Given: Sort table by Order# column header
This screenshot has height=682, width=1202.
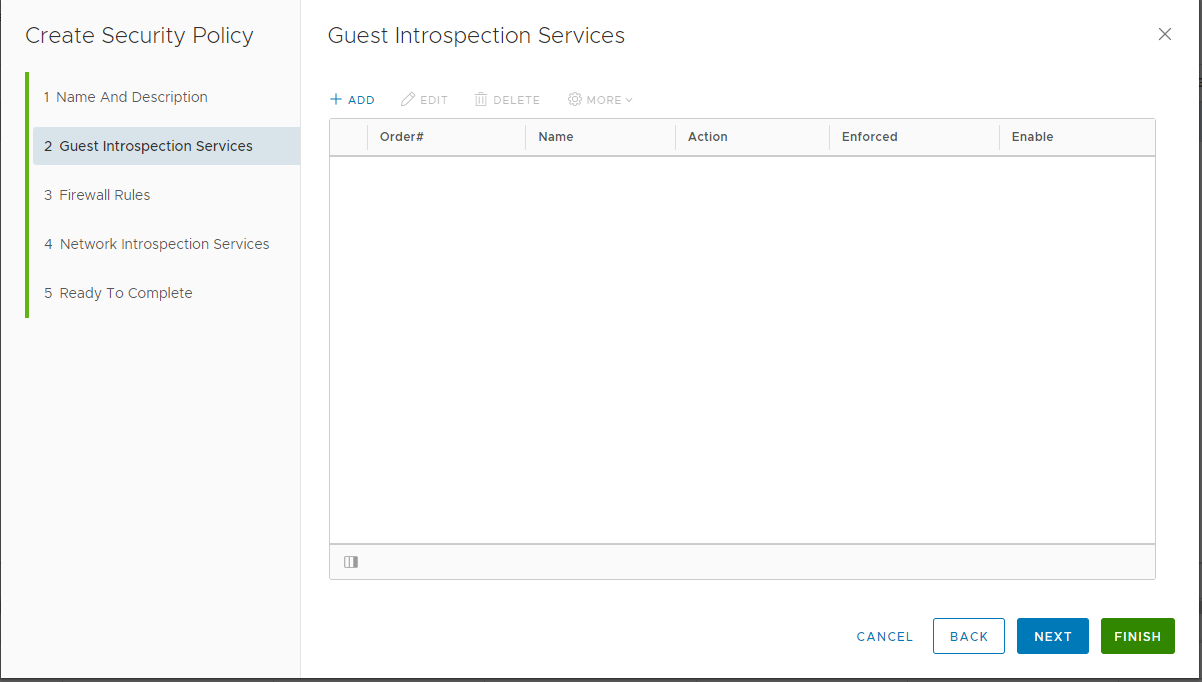Looking at the screenshot, I should pyautogui.click(x=402, y=137).
